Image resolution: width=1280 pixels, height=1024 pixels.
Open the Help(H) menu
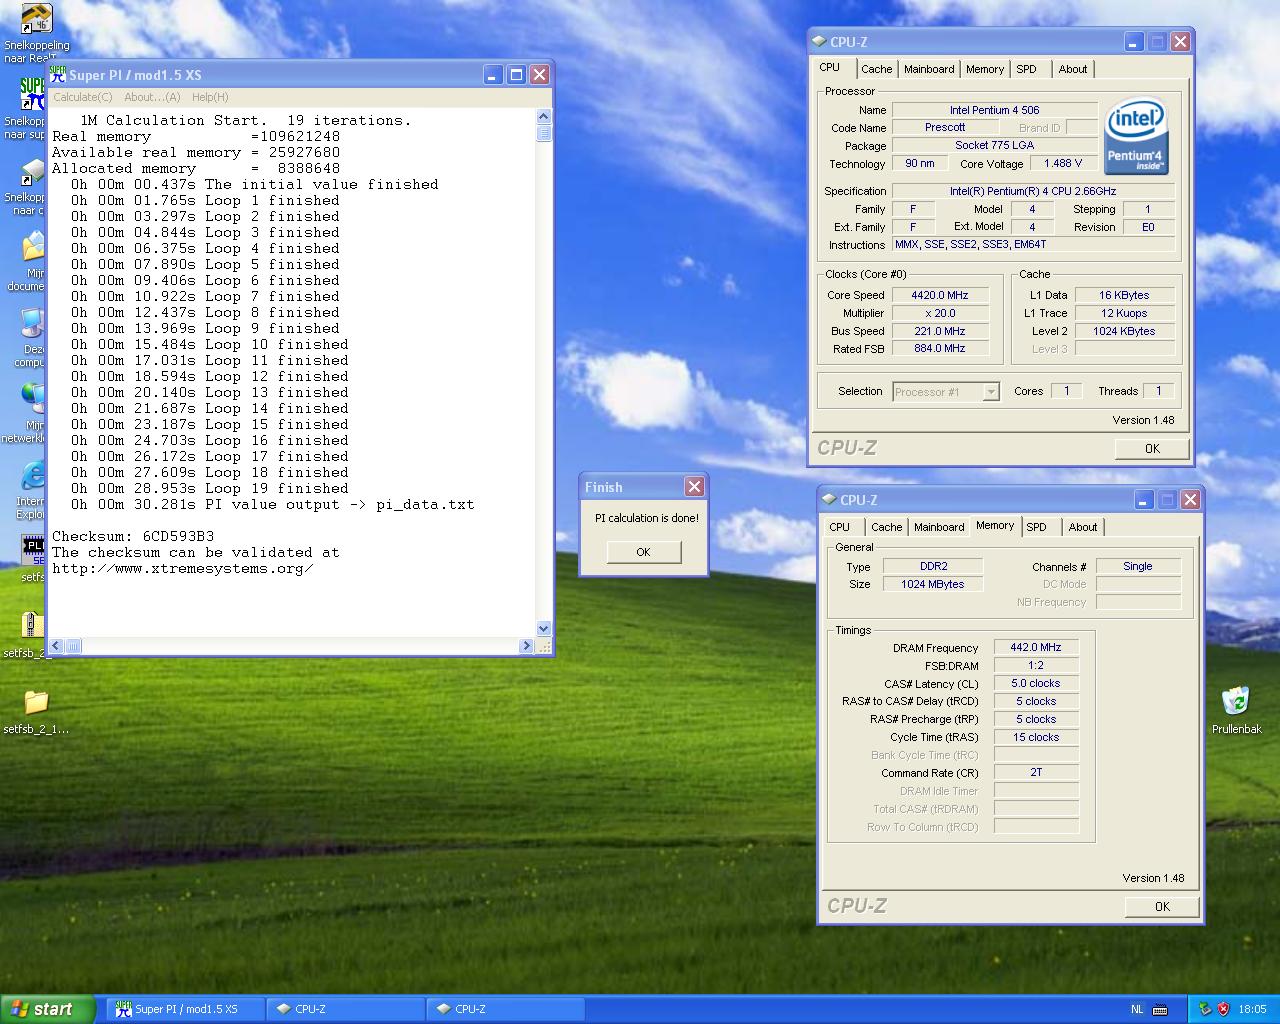(210, 97)
